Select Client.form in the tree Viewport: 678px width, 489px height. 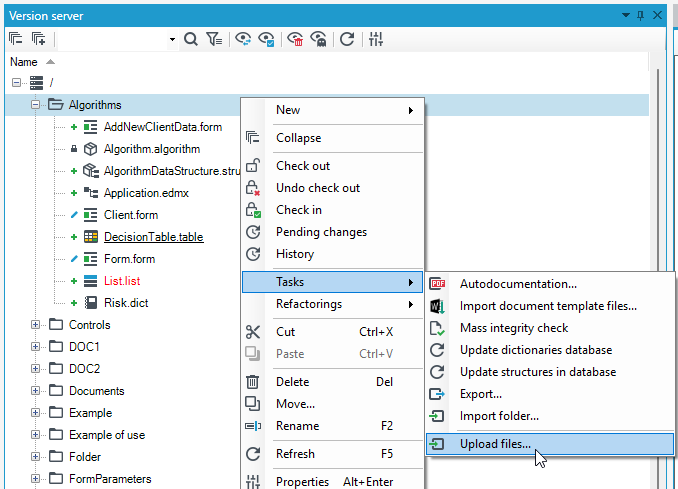(131, 215)
